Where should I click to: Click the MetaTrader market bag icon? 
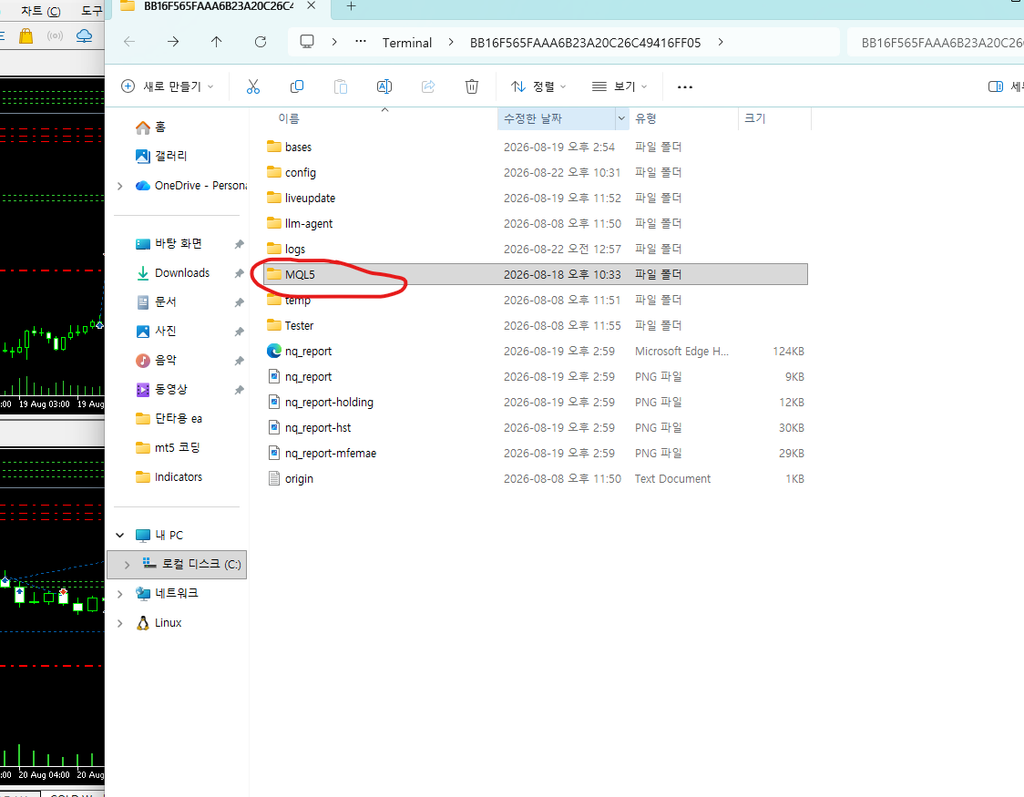[x=26, y=36]
